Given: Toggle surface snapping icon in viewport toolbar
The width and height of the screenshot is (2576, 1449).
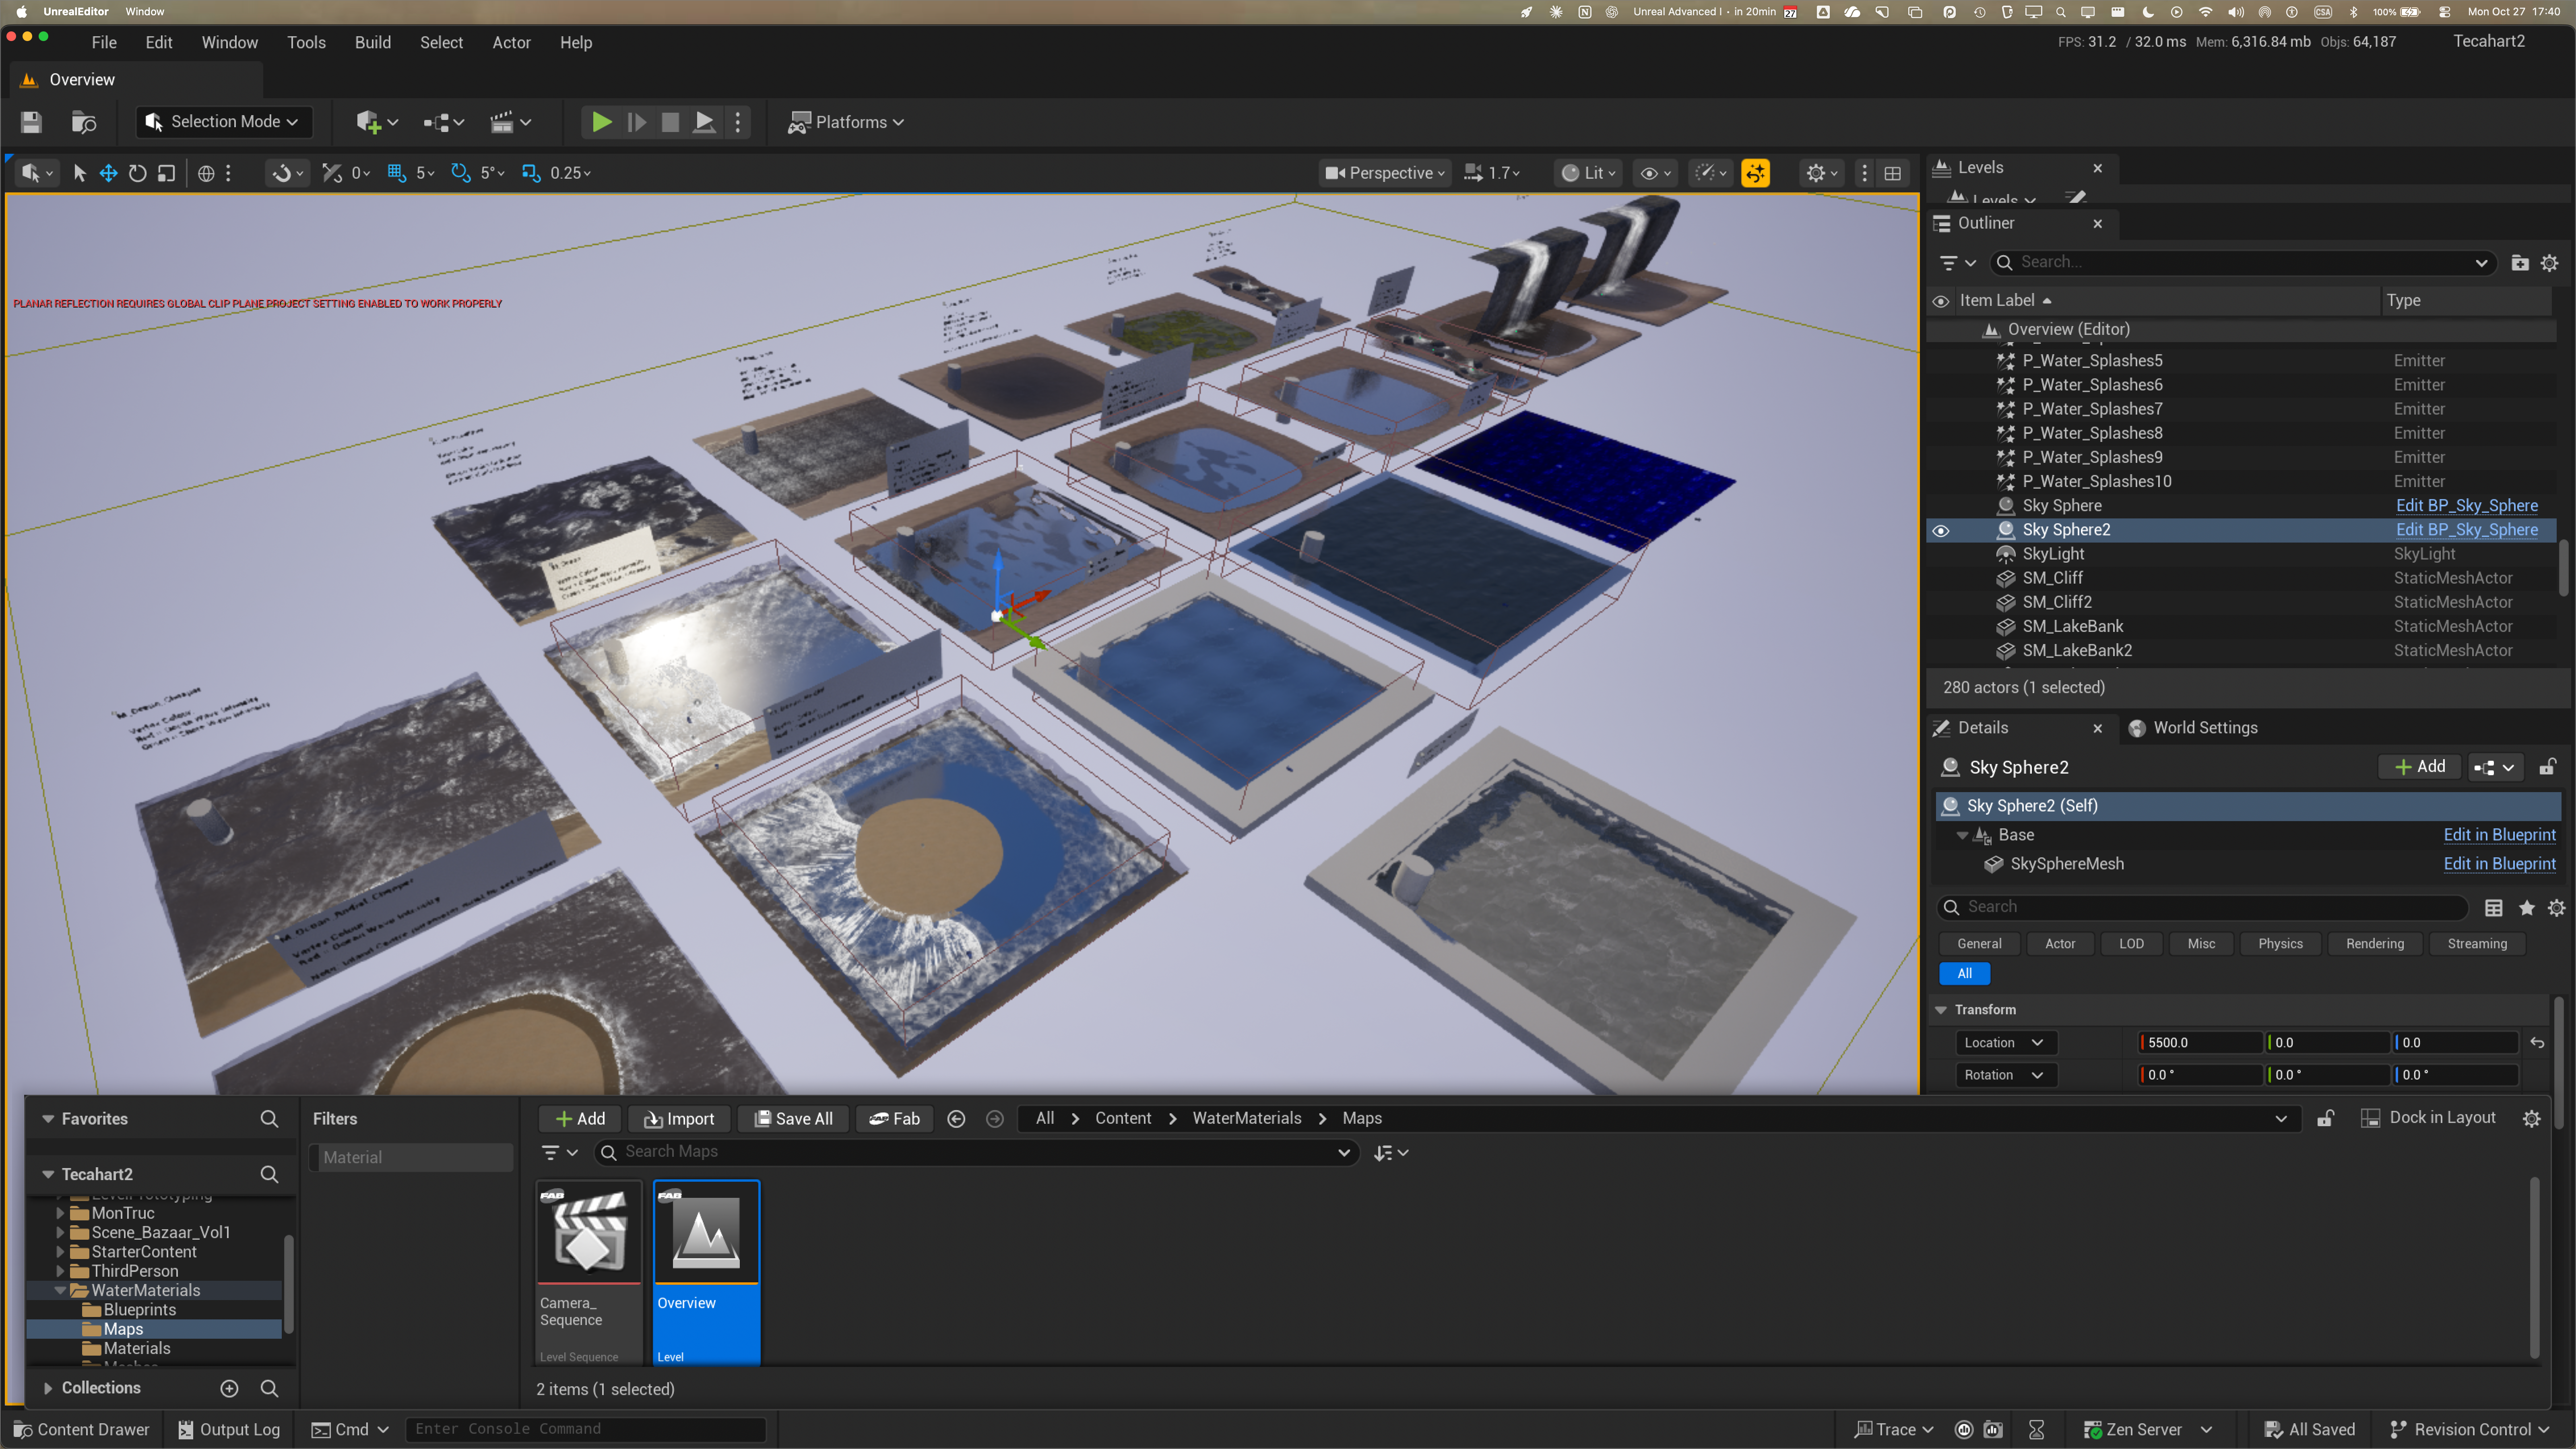Looking at the screenshot, I should click(332, 173).
